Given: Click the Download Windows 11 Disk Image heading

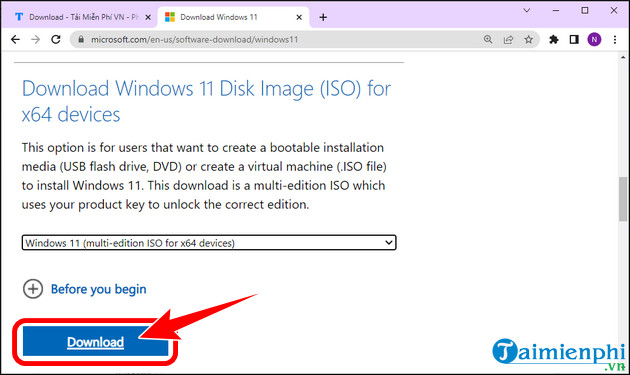Looking at the screenshot, I should click(x=206, y=101).
